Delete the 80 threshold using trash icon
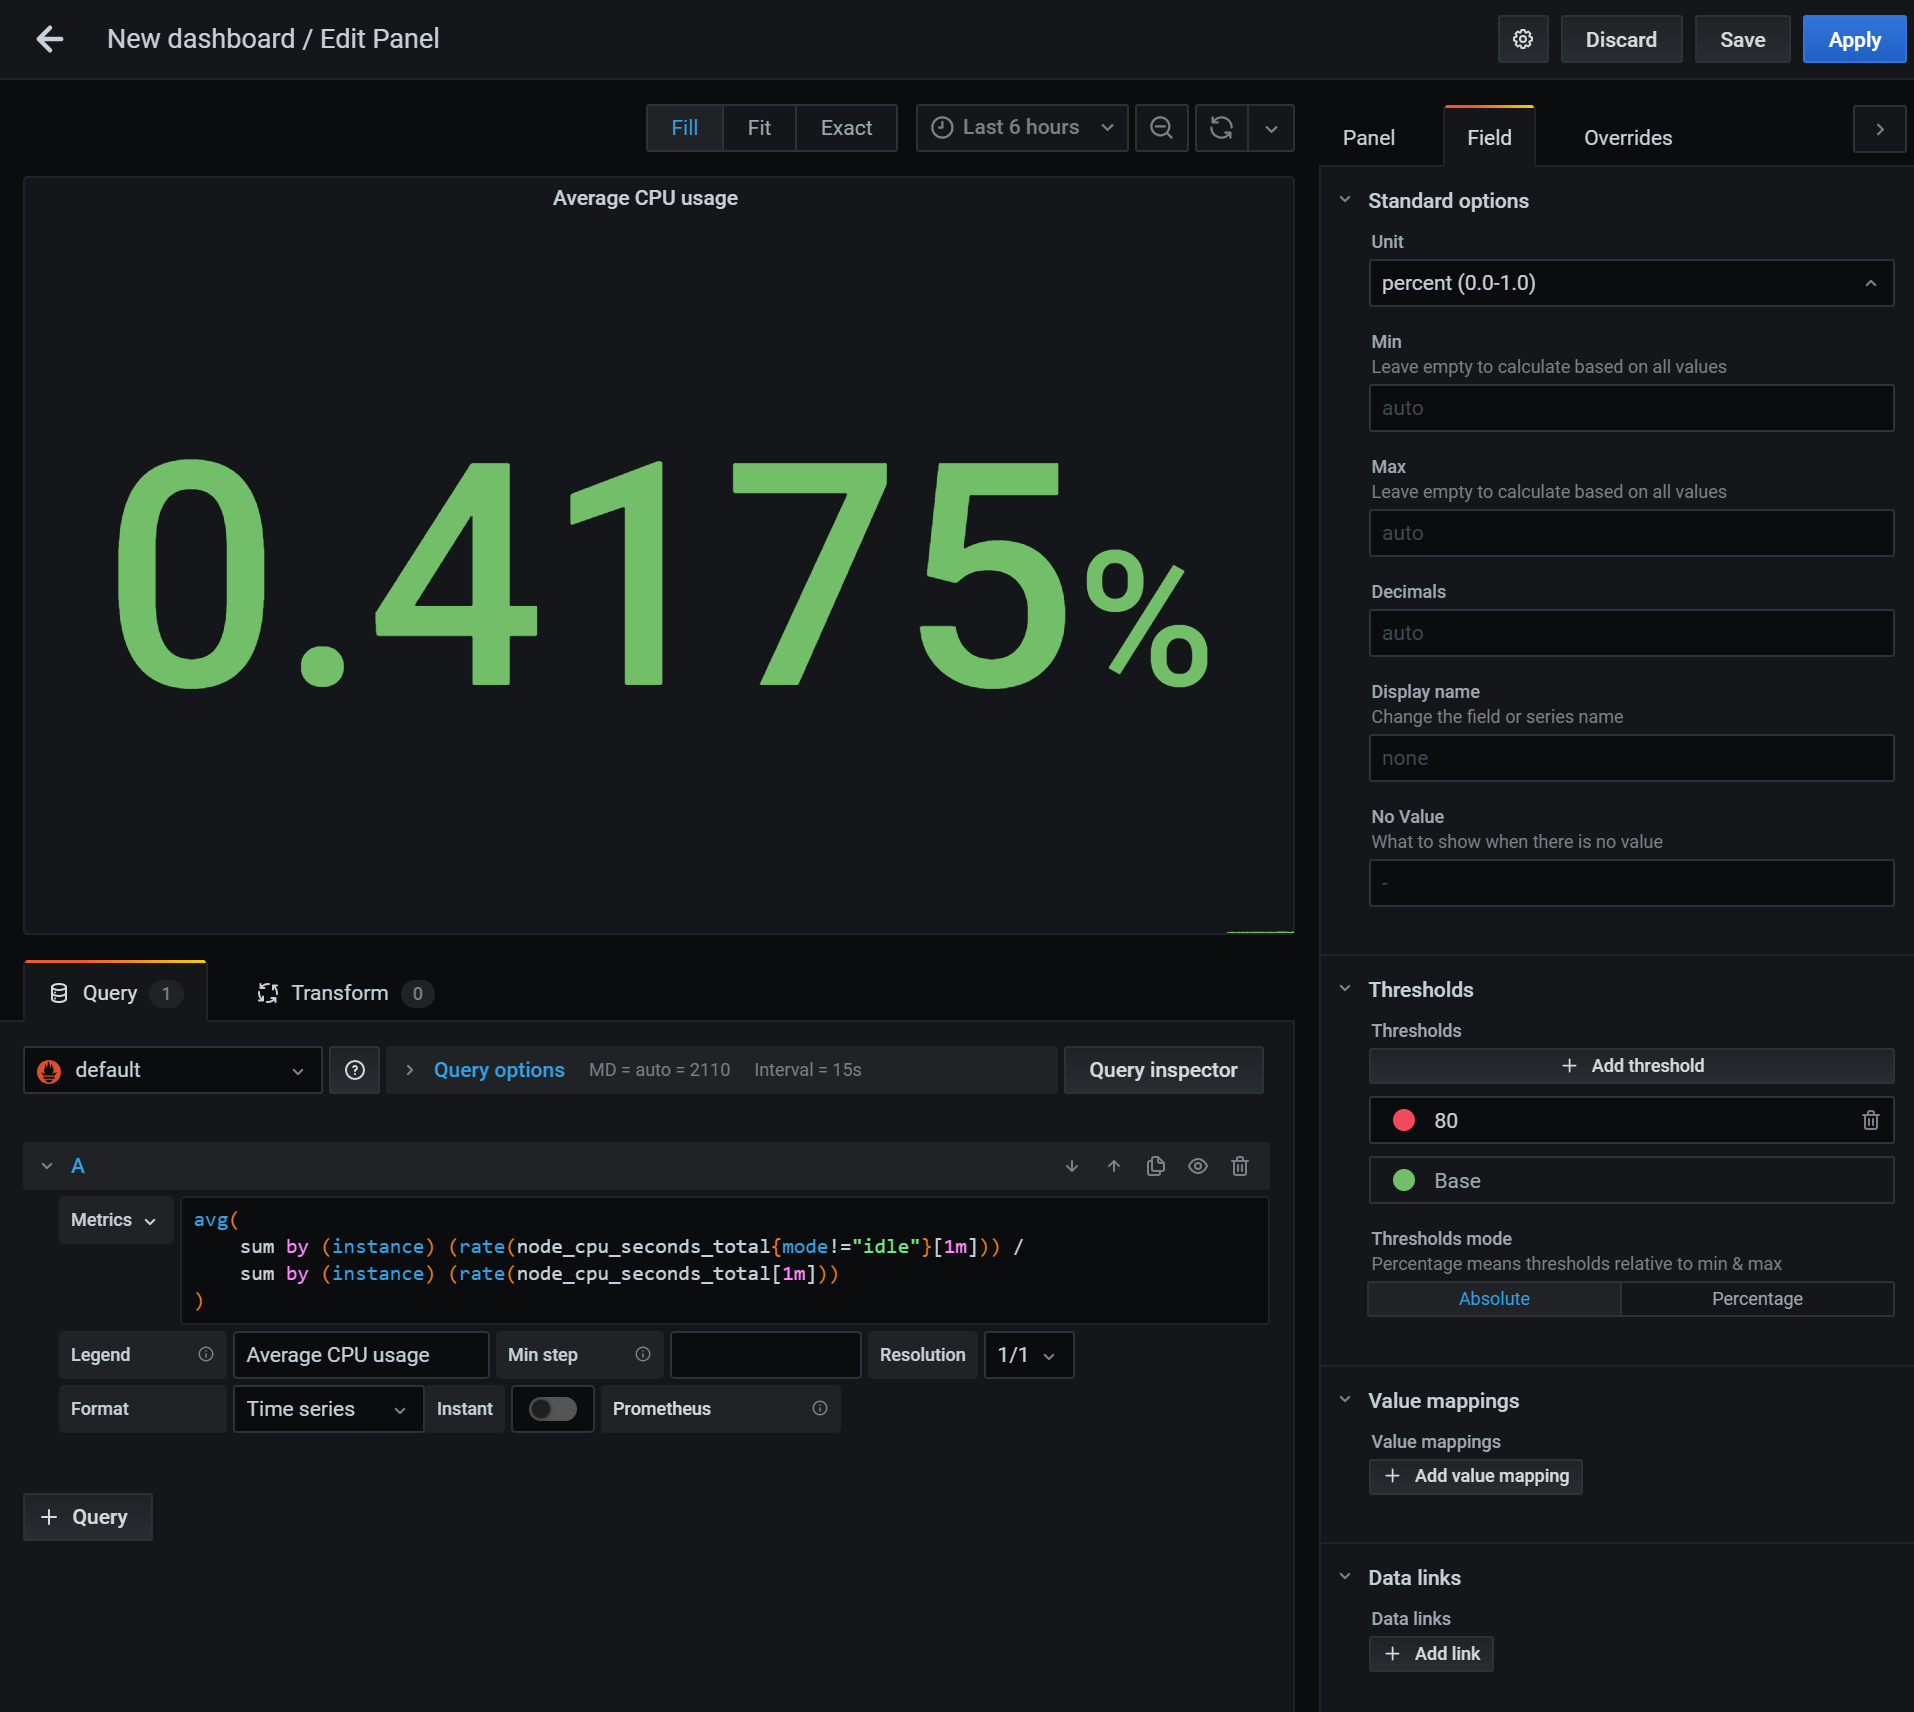The image size is (1914, 1712). click(x=1870, y=1120)
